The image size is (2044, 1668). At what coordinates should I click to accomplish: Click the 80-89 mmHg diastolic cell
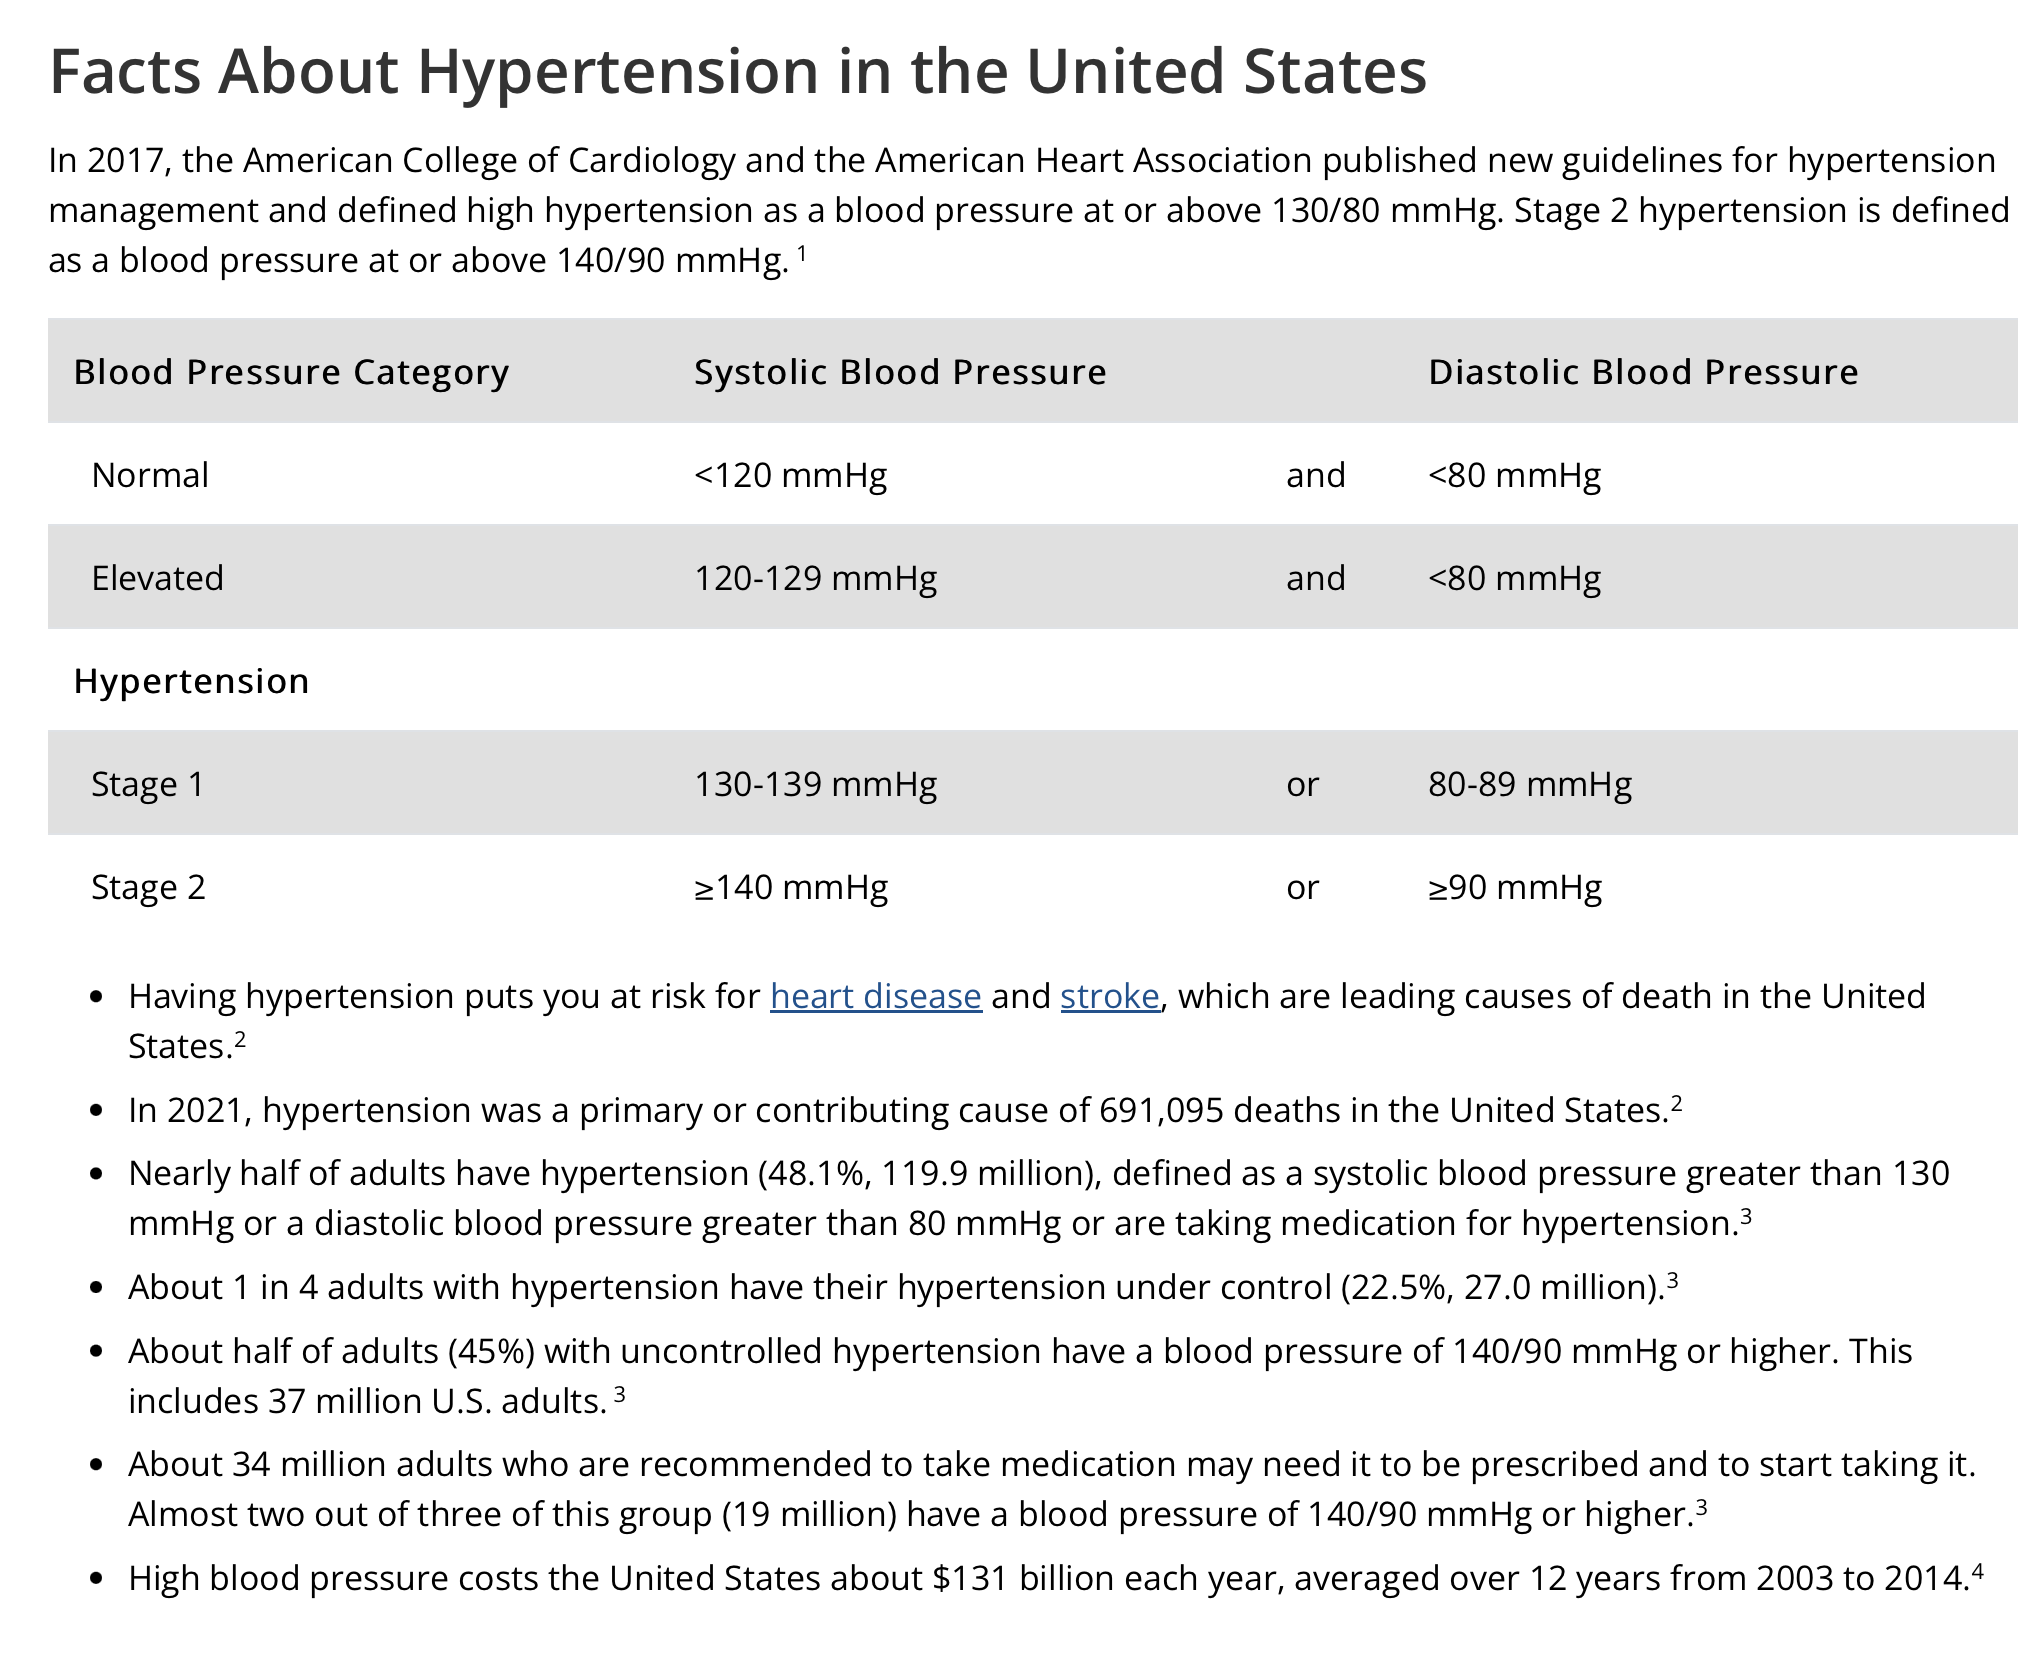pos(1529,784)
